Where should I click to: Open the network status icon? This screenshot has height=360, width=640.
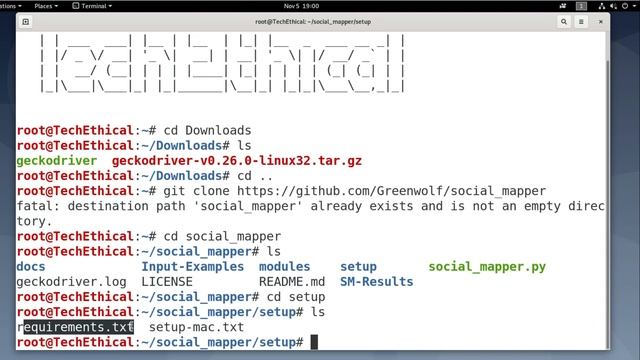pyautogui.click(x=602, y=6)
